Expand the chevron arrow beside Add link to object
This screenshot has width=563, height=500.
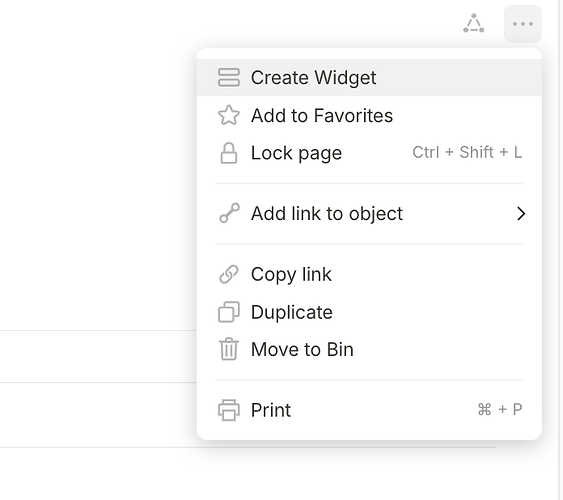[x=521, y=214]
